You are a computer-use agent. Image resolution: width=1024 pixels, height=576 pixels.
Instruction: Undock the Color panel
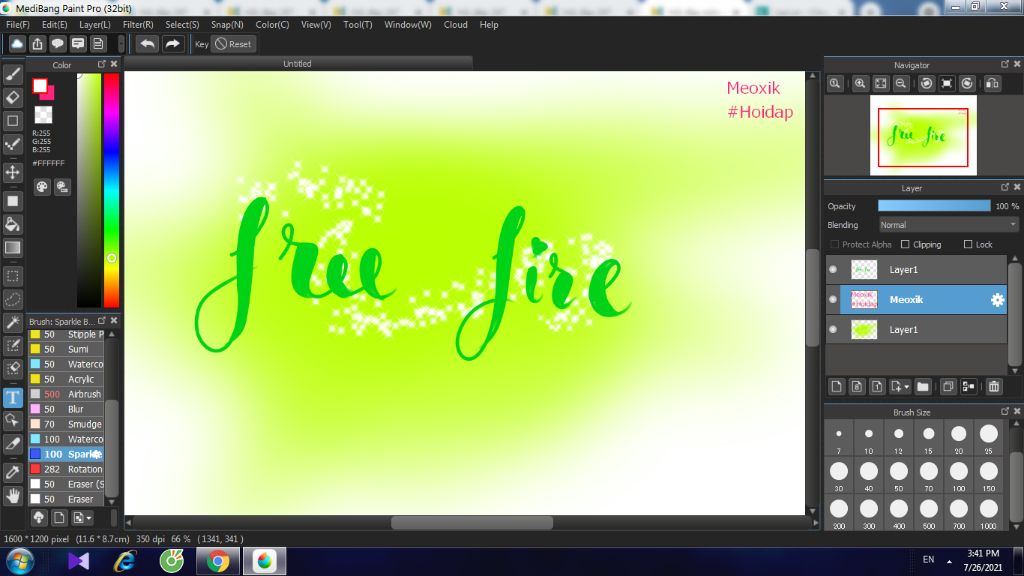[101, 64]
